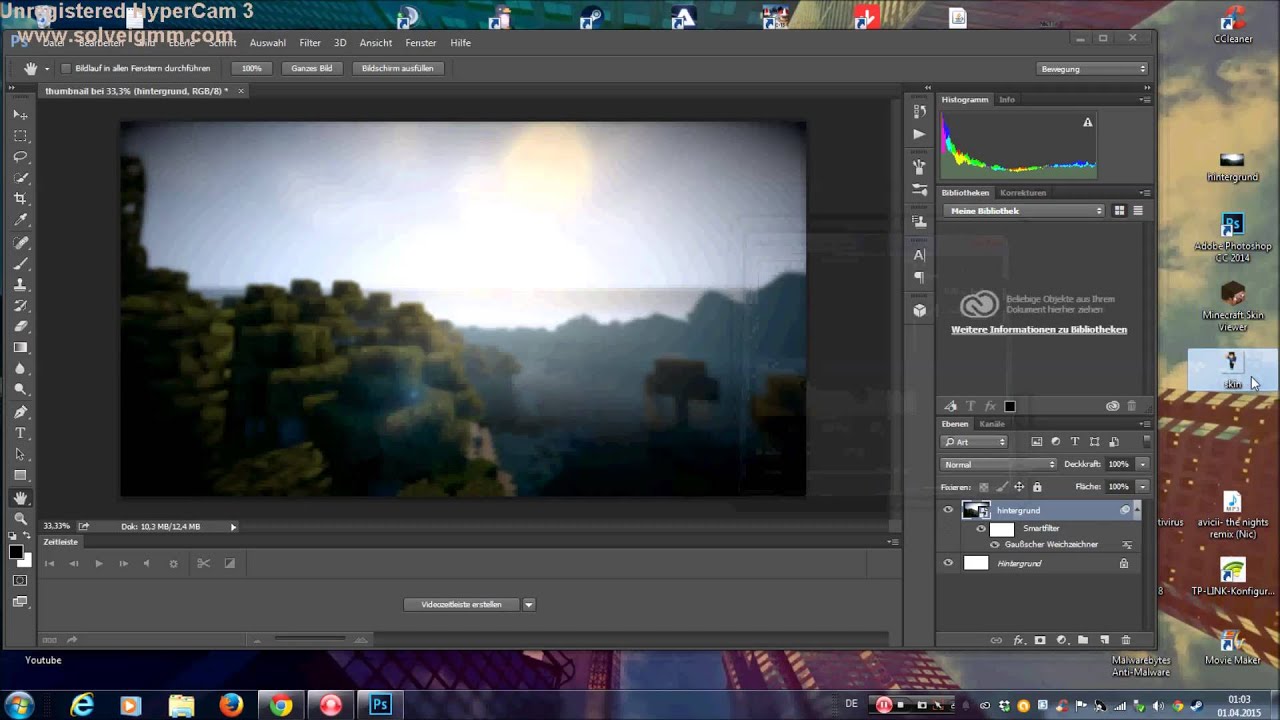Click Bildschirm ausfüllen button
Image resolution: width=1280 pixels, height=720 pixels.
[398, 69]
